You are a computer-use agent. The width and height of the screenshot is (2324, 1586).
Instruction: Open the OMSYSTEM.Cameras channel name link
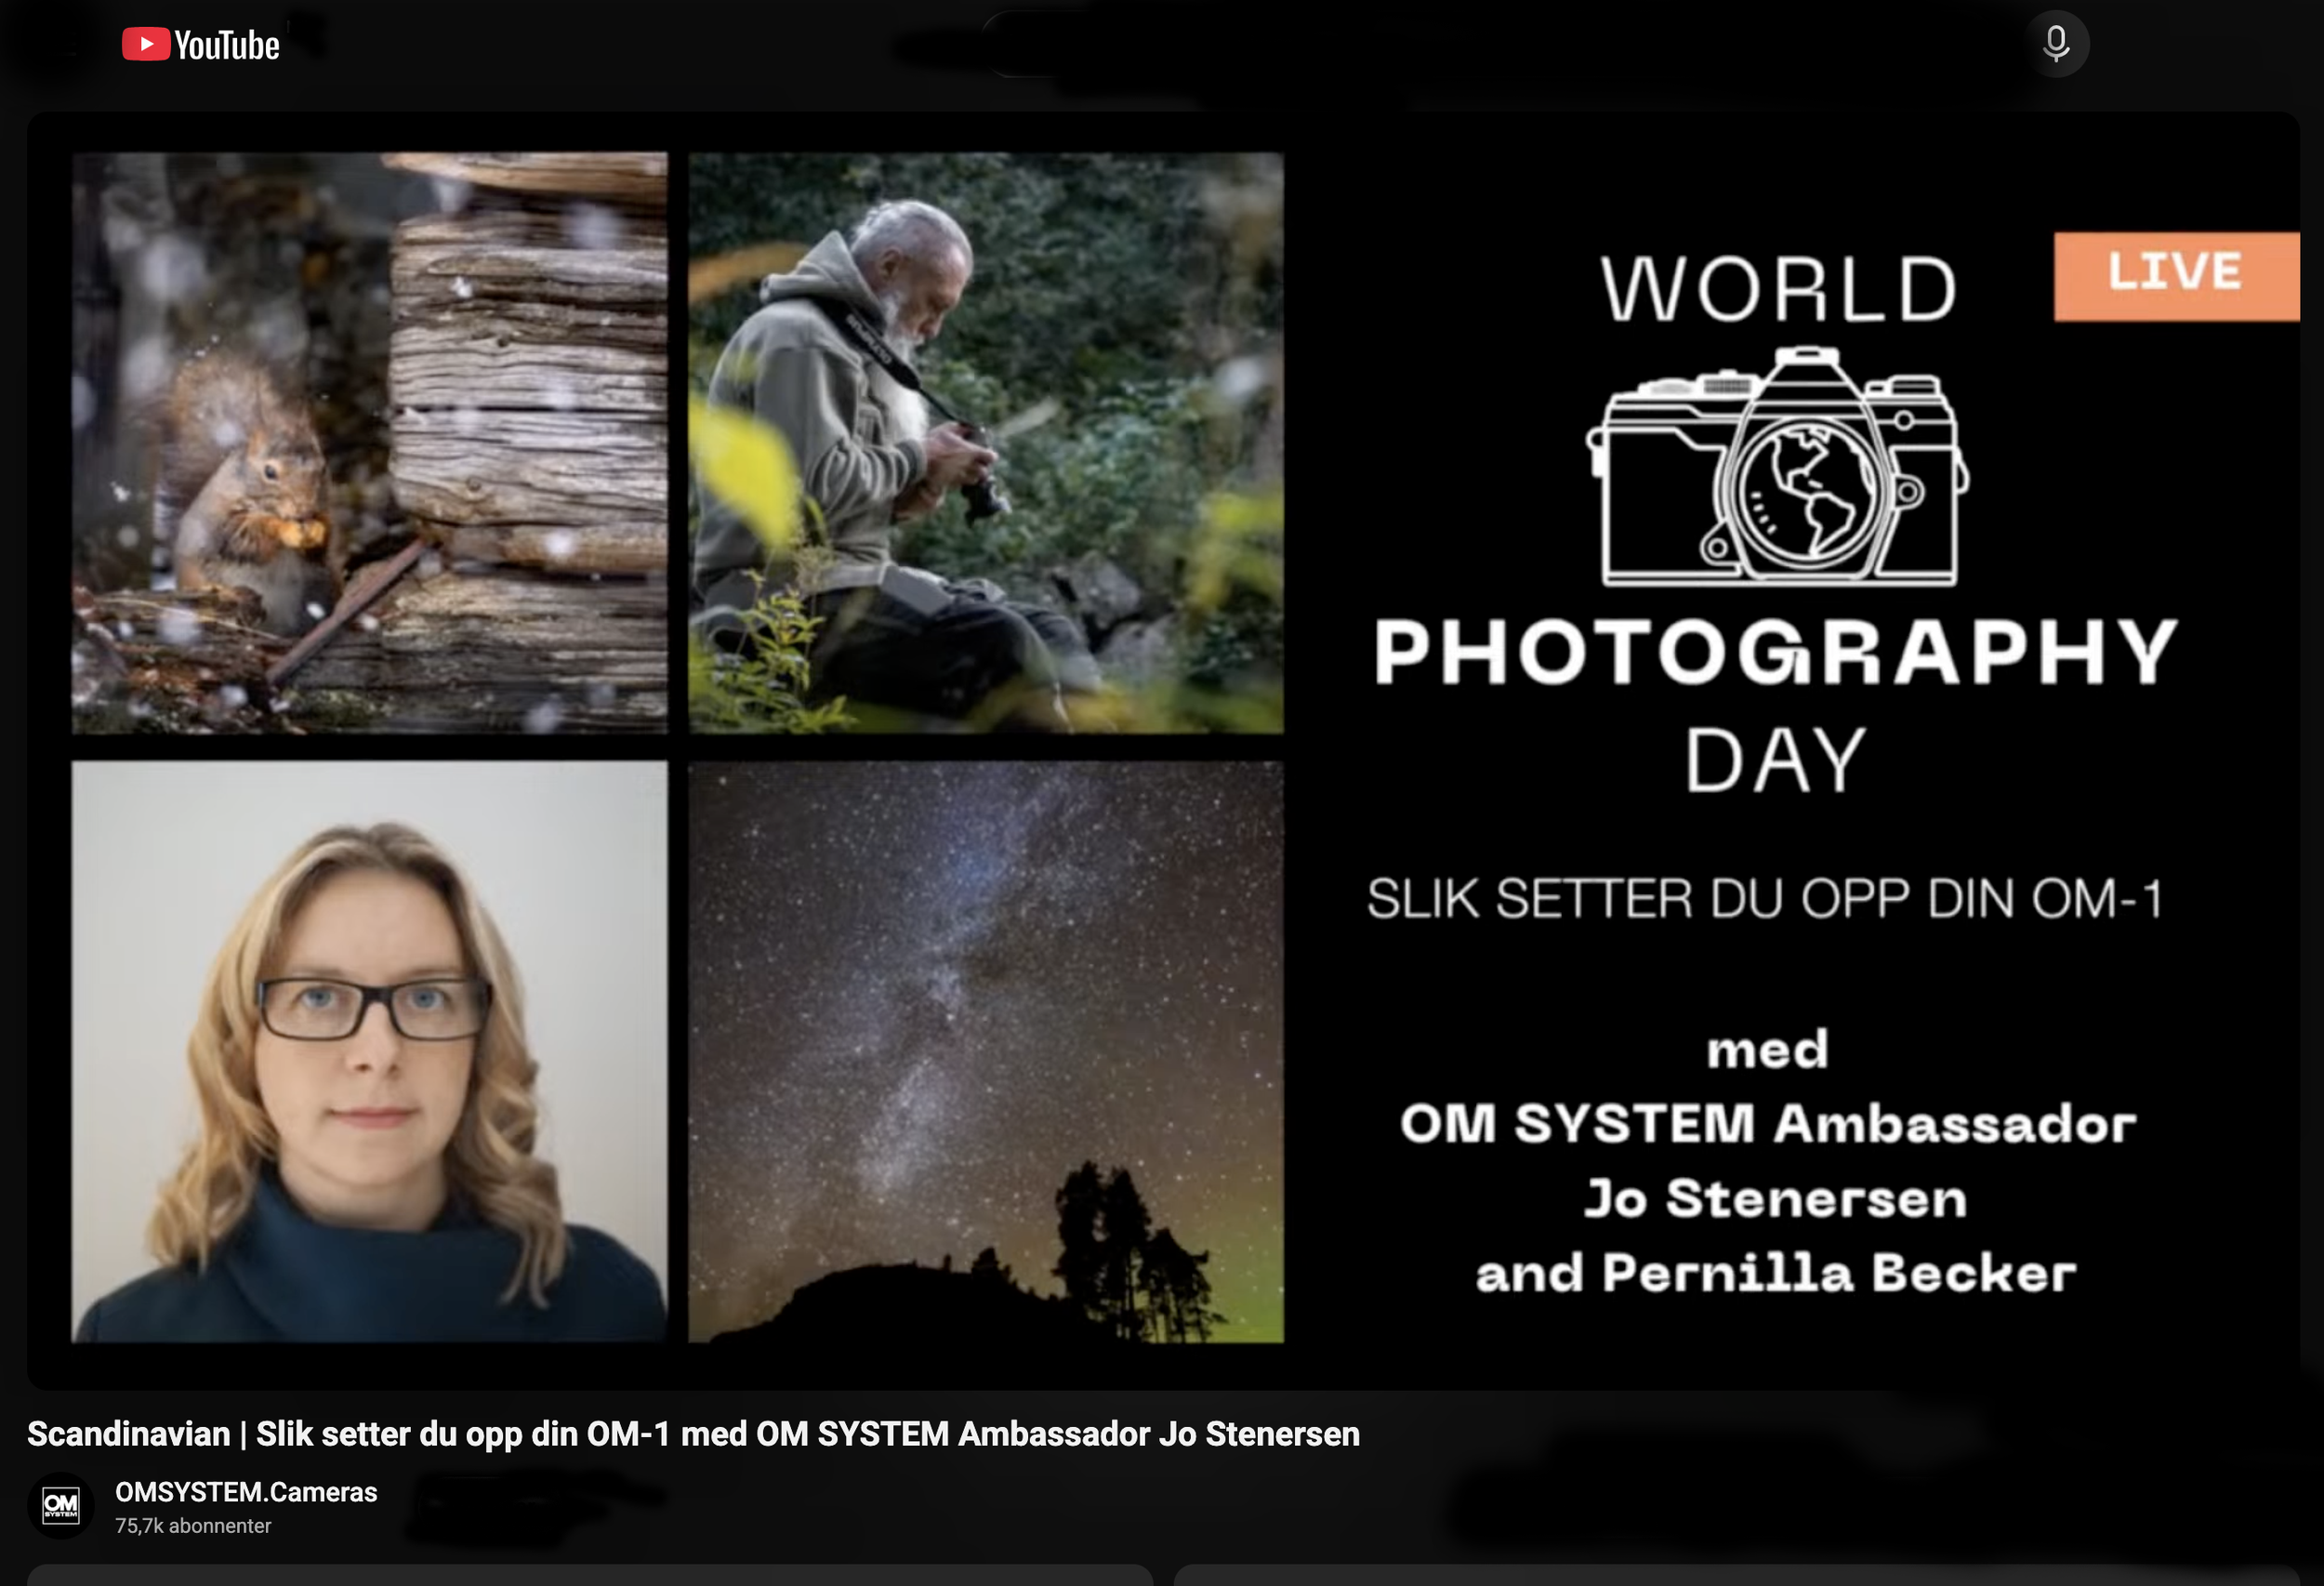[246, 1492]
